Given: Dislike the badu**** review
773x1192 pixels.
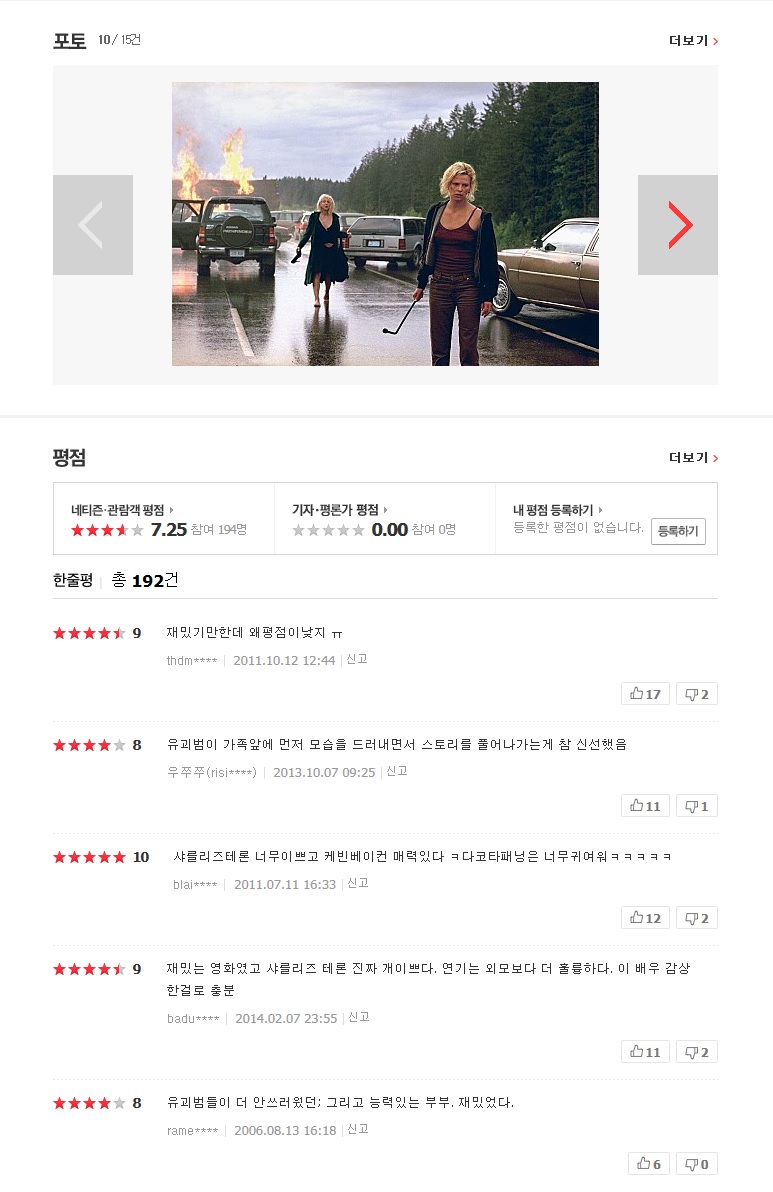Looking at the screenshot, I should click(x=696, y=1052).
